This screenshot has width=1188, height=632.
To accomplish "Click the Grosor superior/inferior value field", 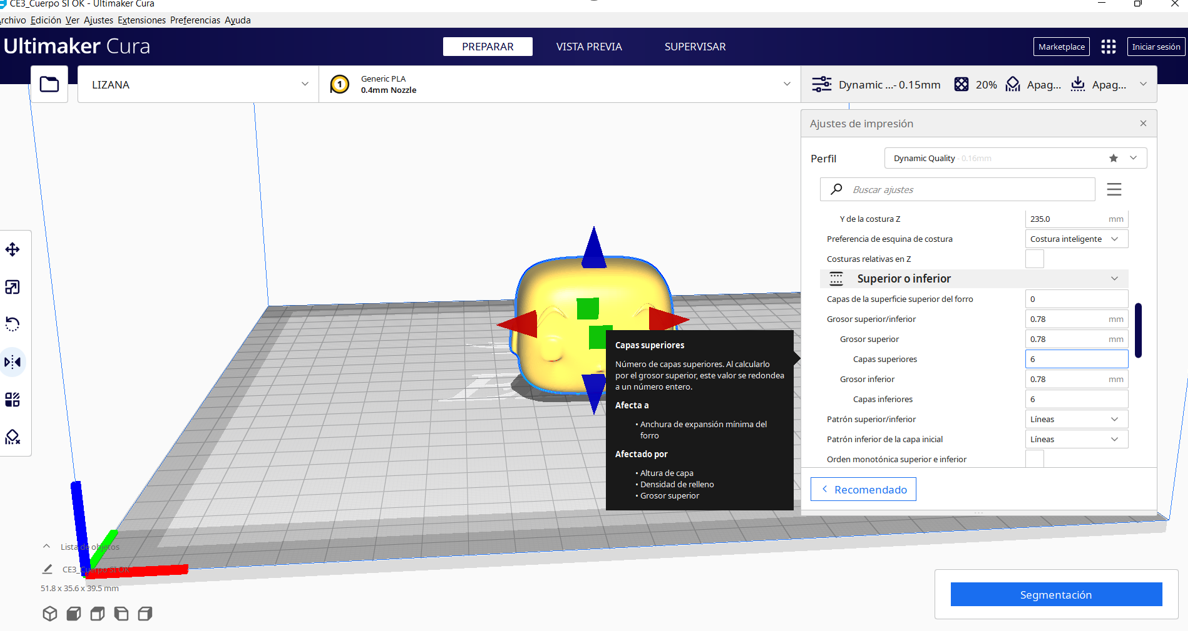I will pyautogui.click(x=1076, y=319).
